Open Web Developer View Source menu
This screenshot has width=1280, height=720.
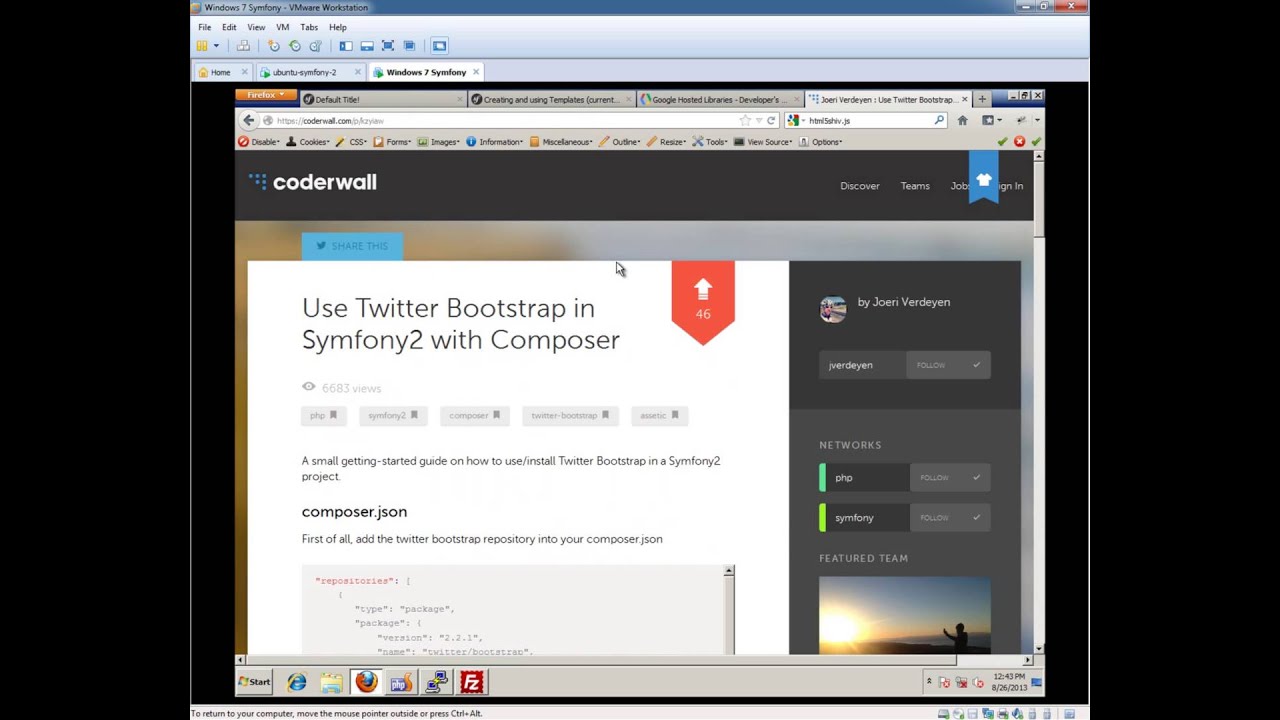pyautogui.click(x=764, y=142)
